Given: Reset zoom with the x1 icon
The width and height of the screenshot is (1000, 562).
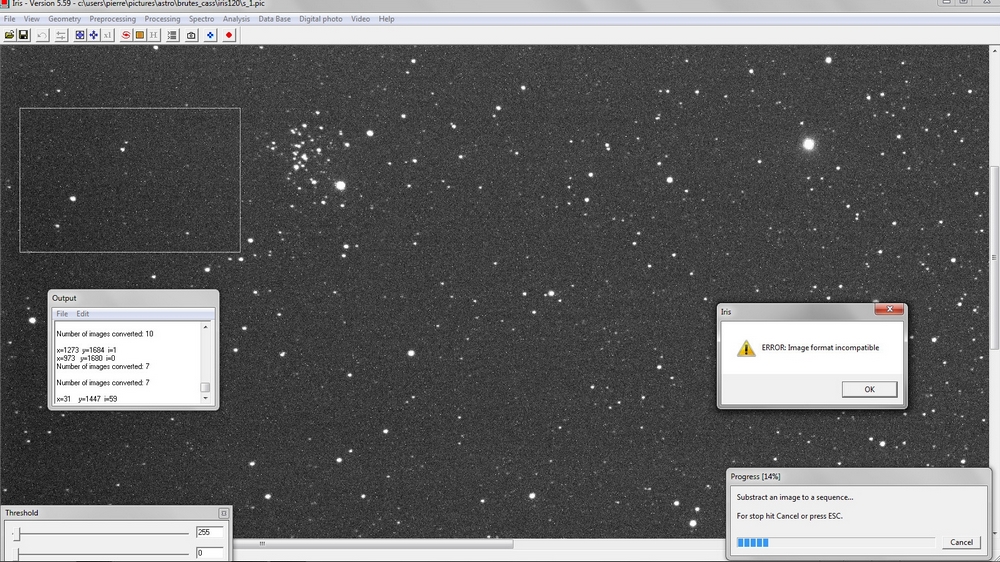Looking at the screenshot, I should pyautogui.click(x=108, y=35).
